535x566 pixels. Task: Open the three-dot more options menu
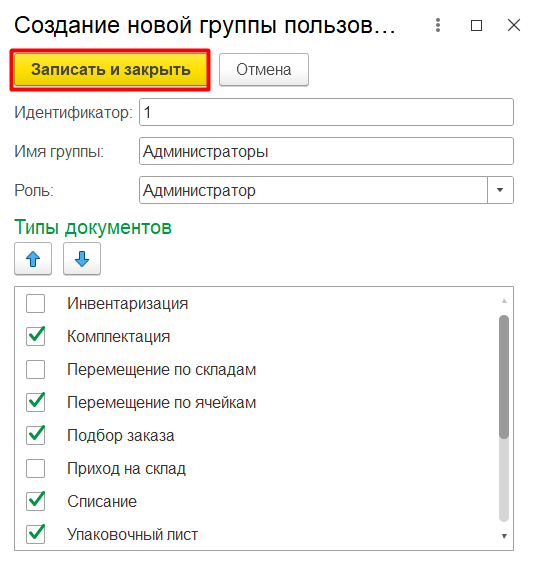click(x=438, y=25)
